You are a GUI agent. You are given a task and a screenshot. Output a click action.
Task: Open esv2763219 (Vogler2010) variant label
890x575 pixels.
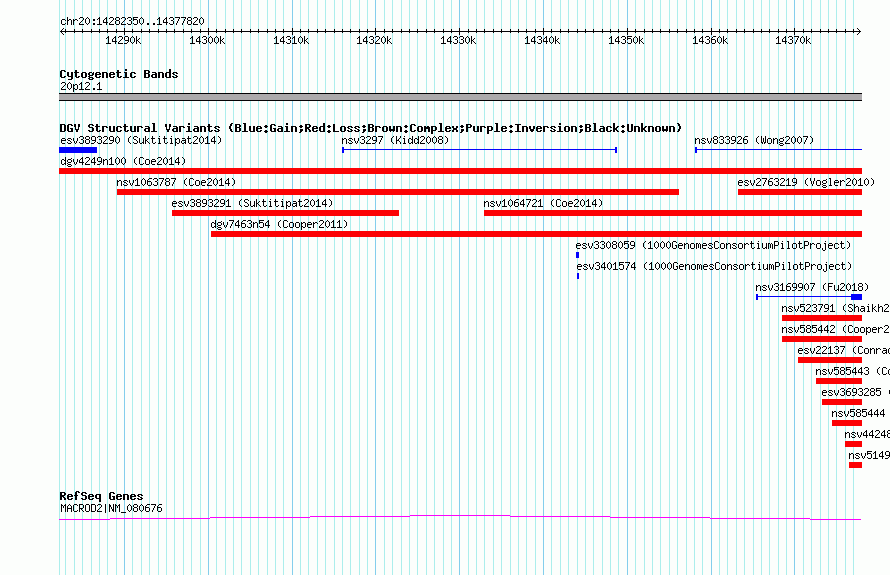pos(806,182)
